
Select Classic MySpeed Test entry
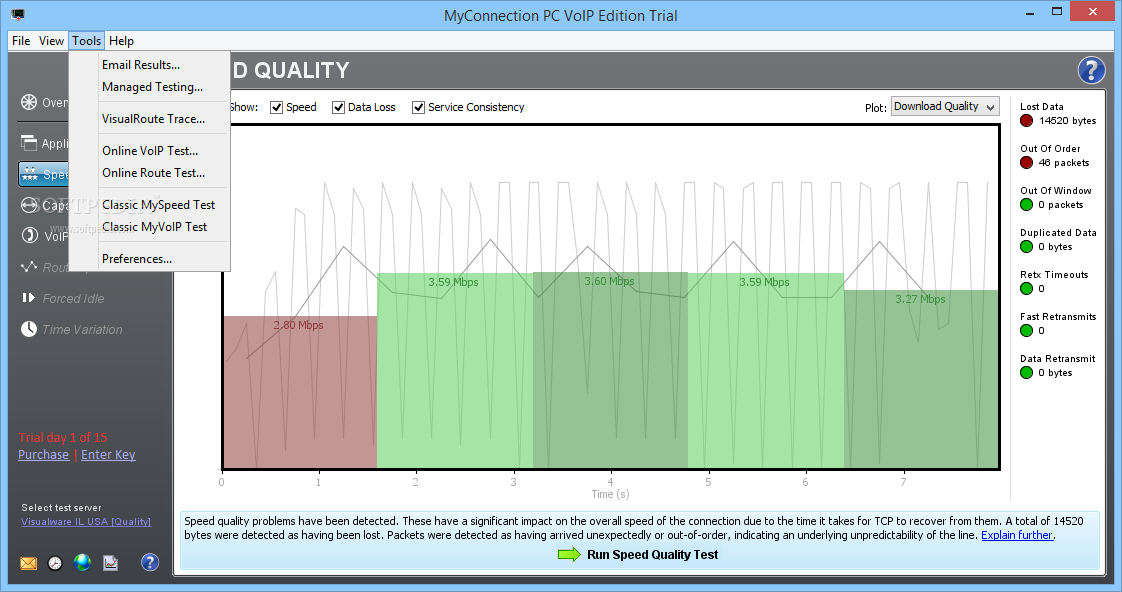pyautogui.click(x=150, y=205)
